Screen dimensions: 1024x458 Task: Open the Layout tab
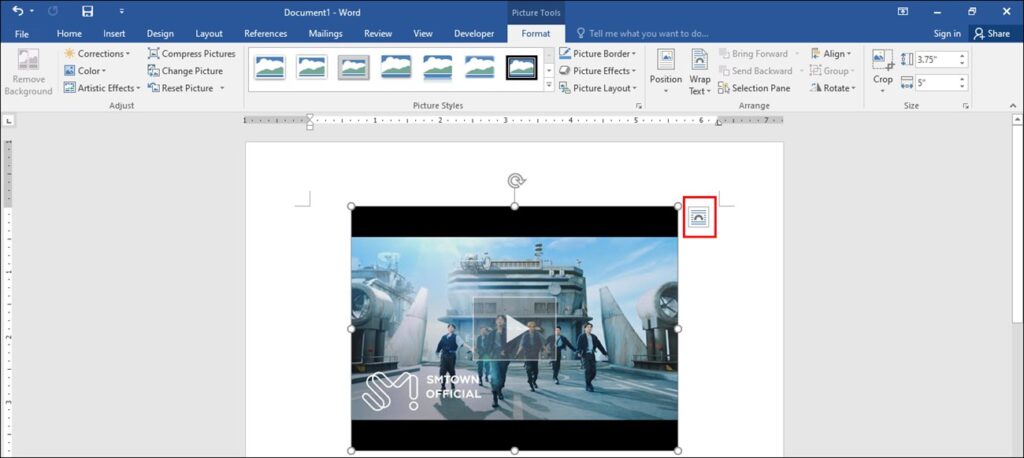[209, 33]
